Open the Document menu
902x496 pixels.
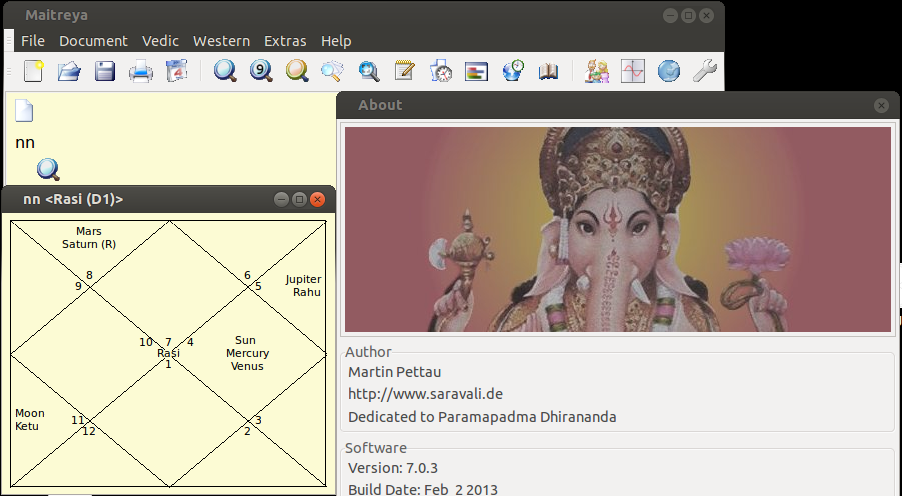93,41
